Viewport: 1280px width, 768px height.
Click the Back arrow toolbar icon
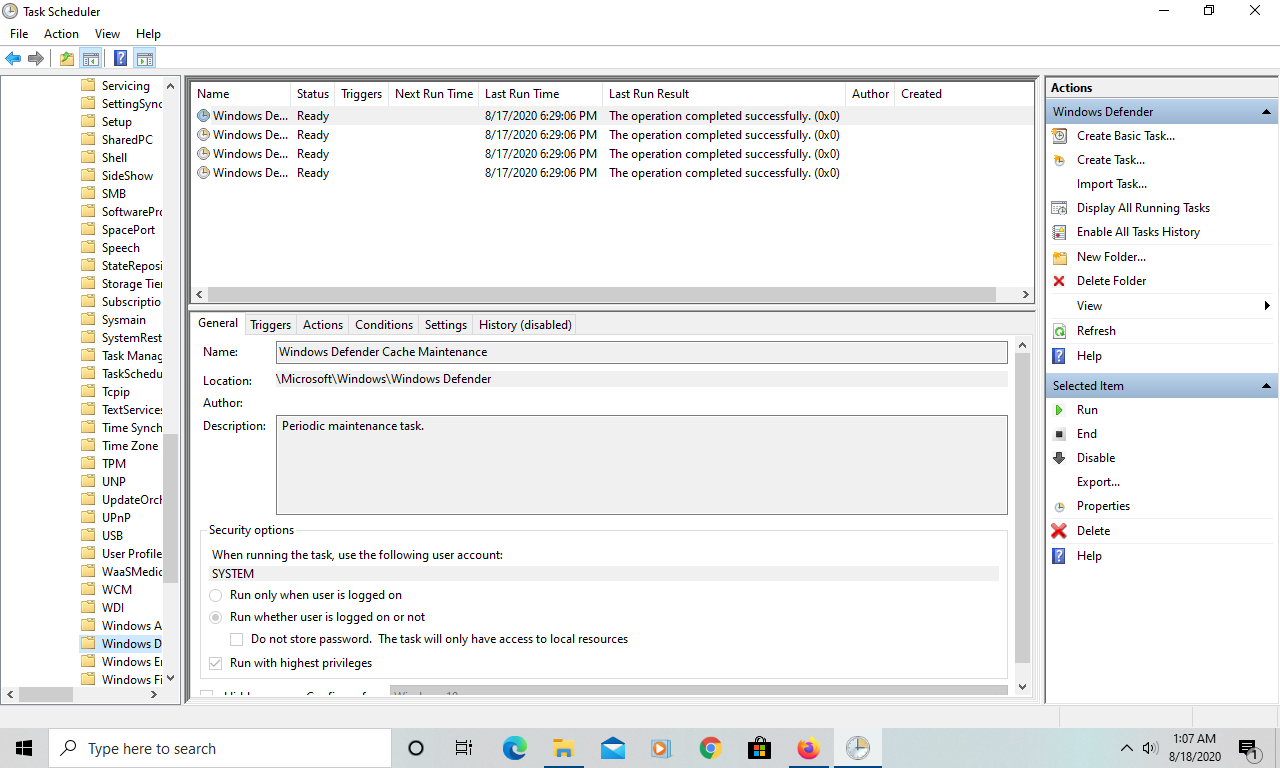click(x=13, y=59)
